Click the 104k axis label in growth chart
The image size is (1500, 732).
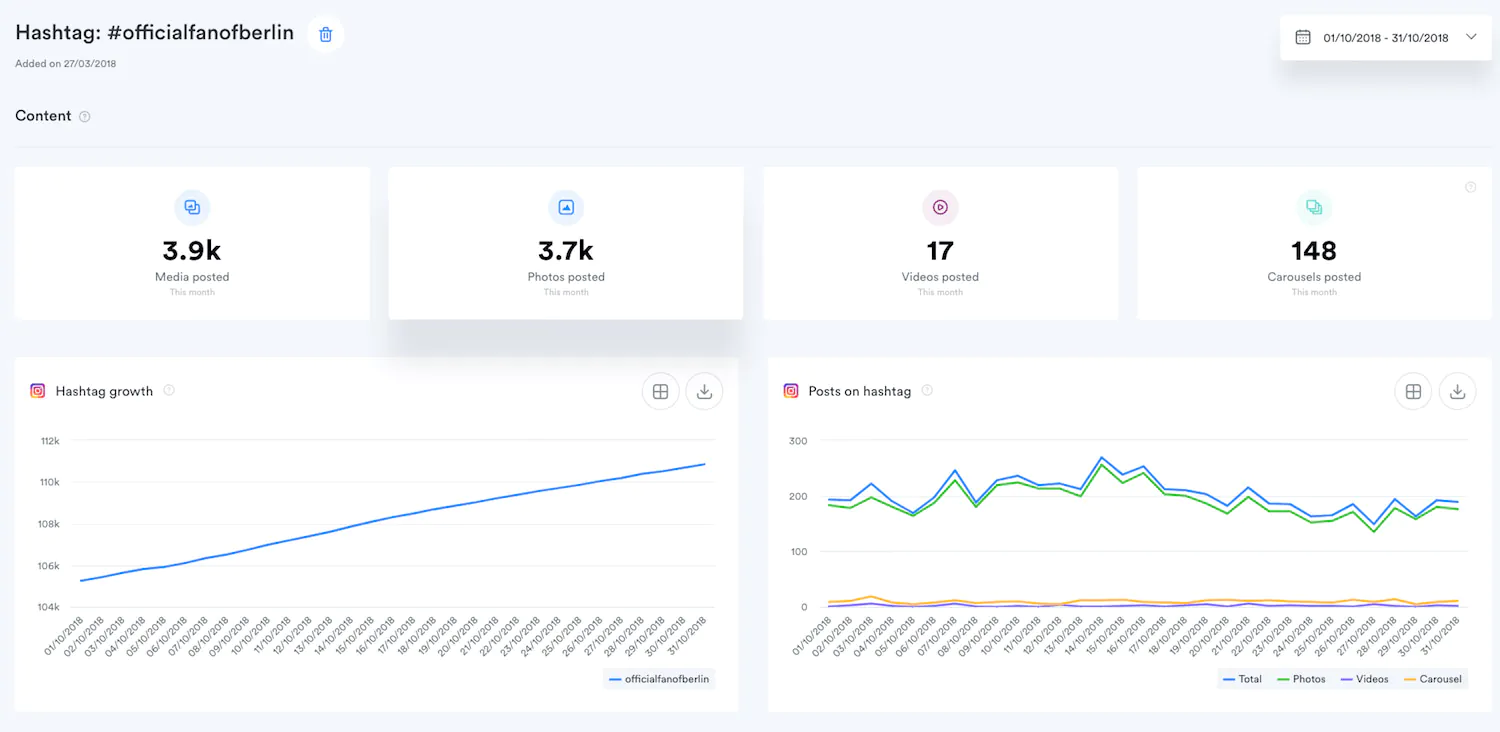point(50,608)
